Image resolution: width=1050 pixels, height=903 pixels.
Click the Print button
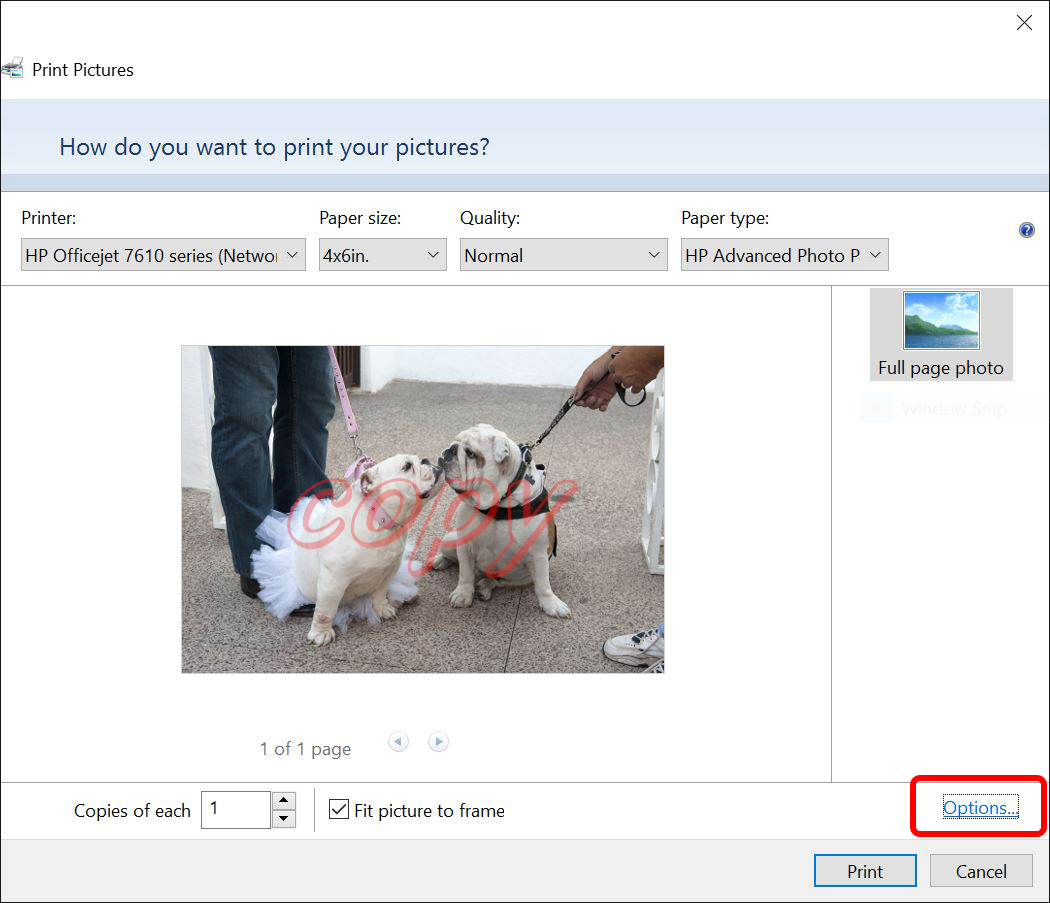click(x=865, y=871)
